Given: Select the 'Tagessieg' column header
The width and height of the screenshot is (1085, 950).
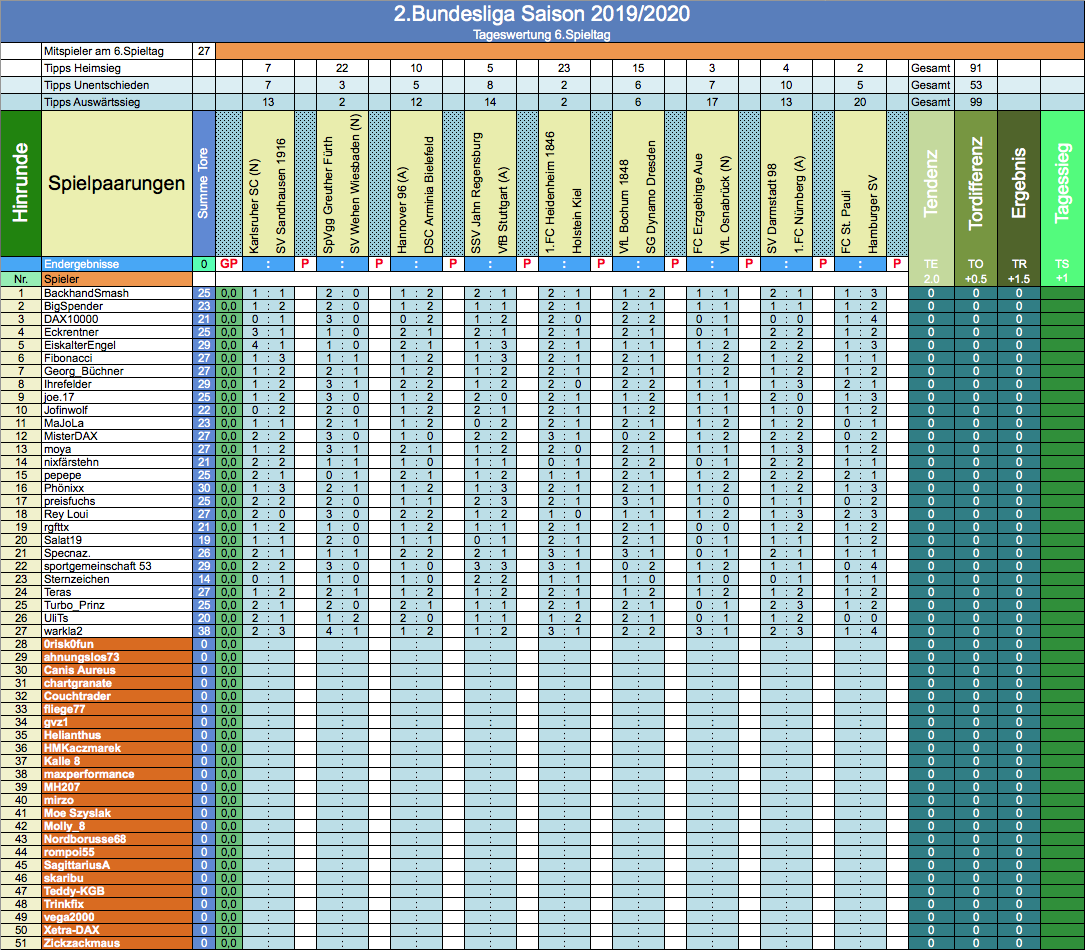Looking at the screenshot, I should coord(1062,183).
